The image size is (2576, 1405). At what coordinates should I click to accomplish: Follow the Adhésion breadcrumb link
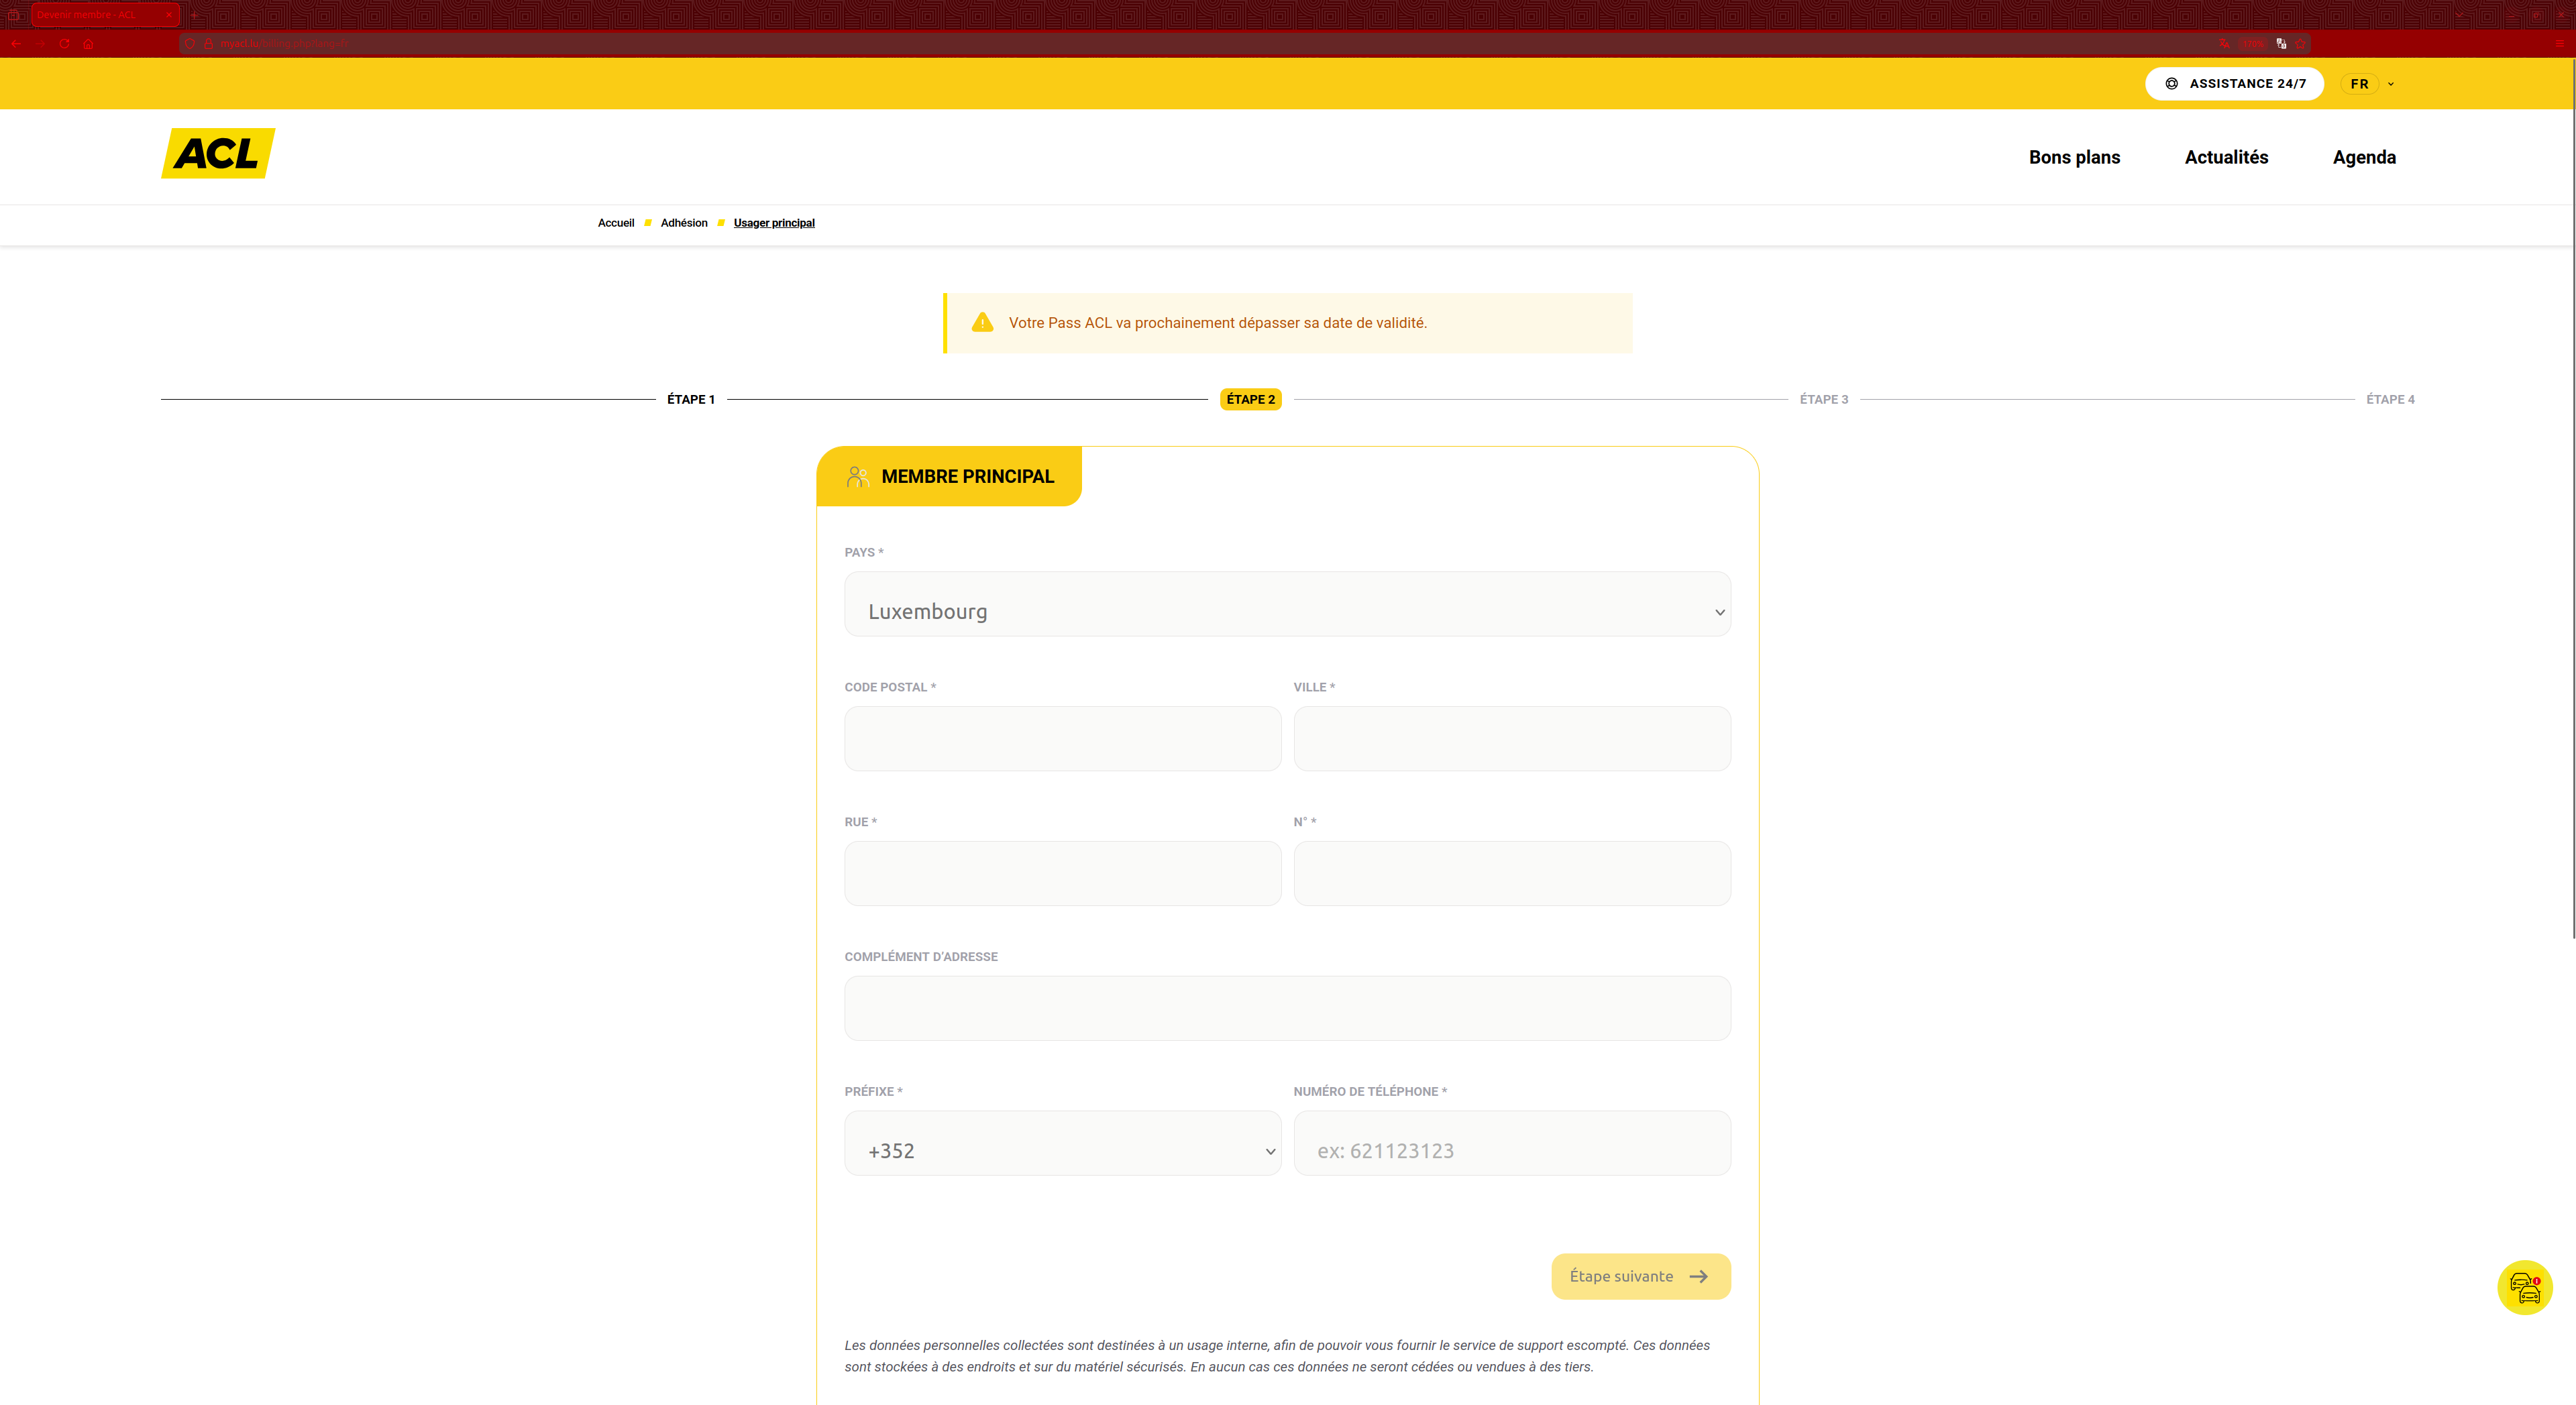tap(683, 223)
